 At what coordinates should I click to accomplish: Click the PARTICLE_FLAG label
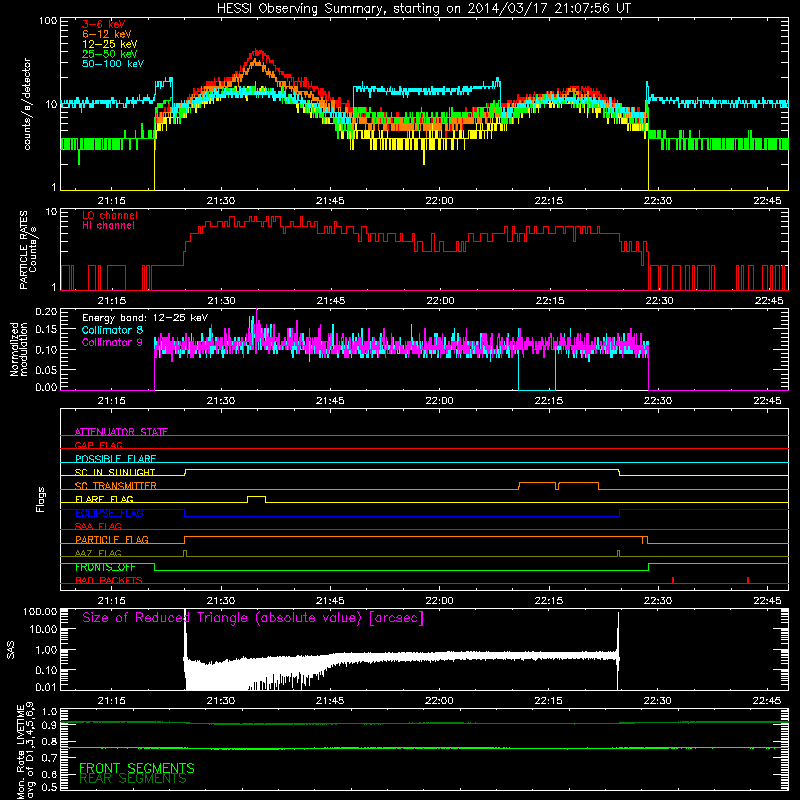click(112, 539)
